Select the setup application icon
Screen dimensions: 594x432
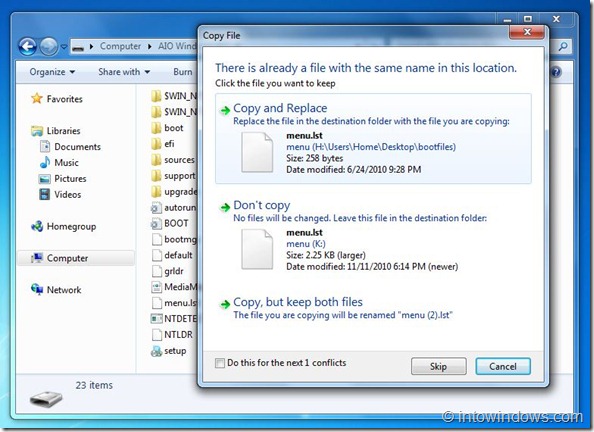point(156,351)
